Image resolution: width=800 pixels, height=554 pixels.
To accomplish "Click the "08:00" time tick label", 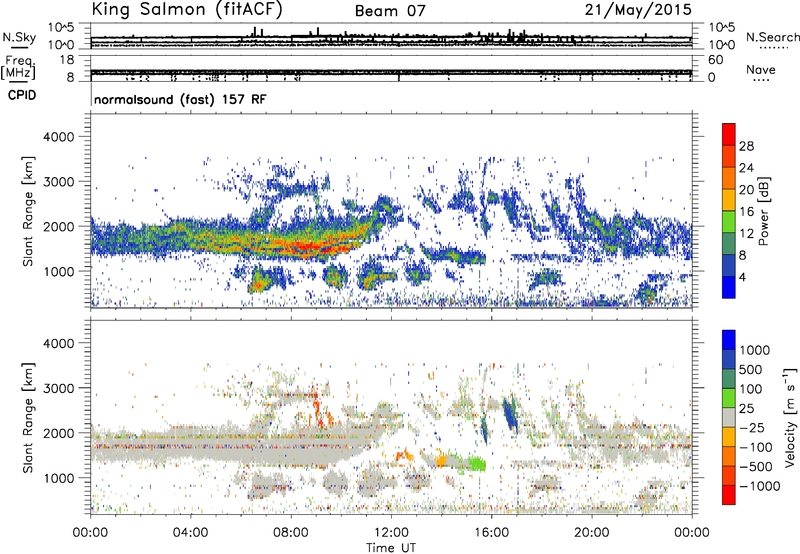I will (291, 533).
